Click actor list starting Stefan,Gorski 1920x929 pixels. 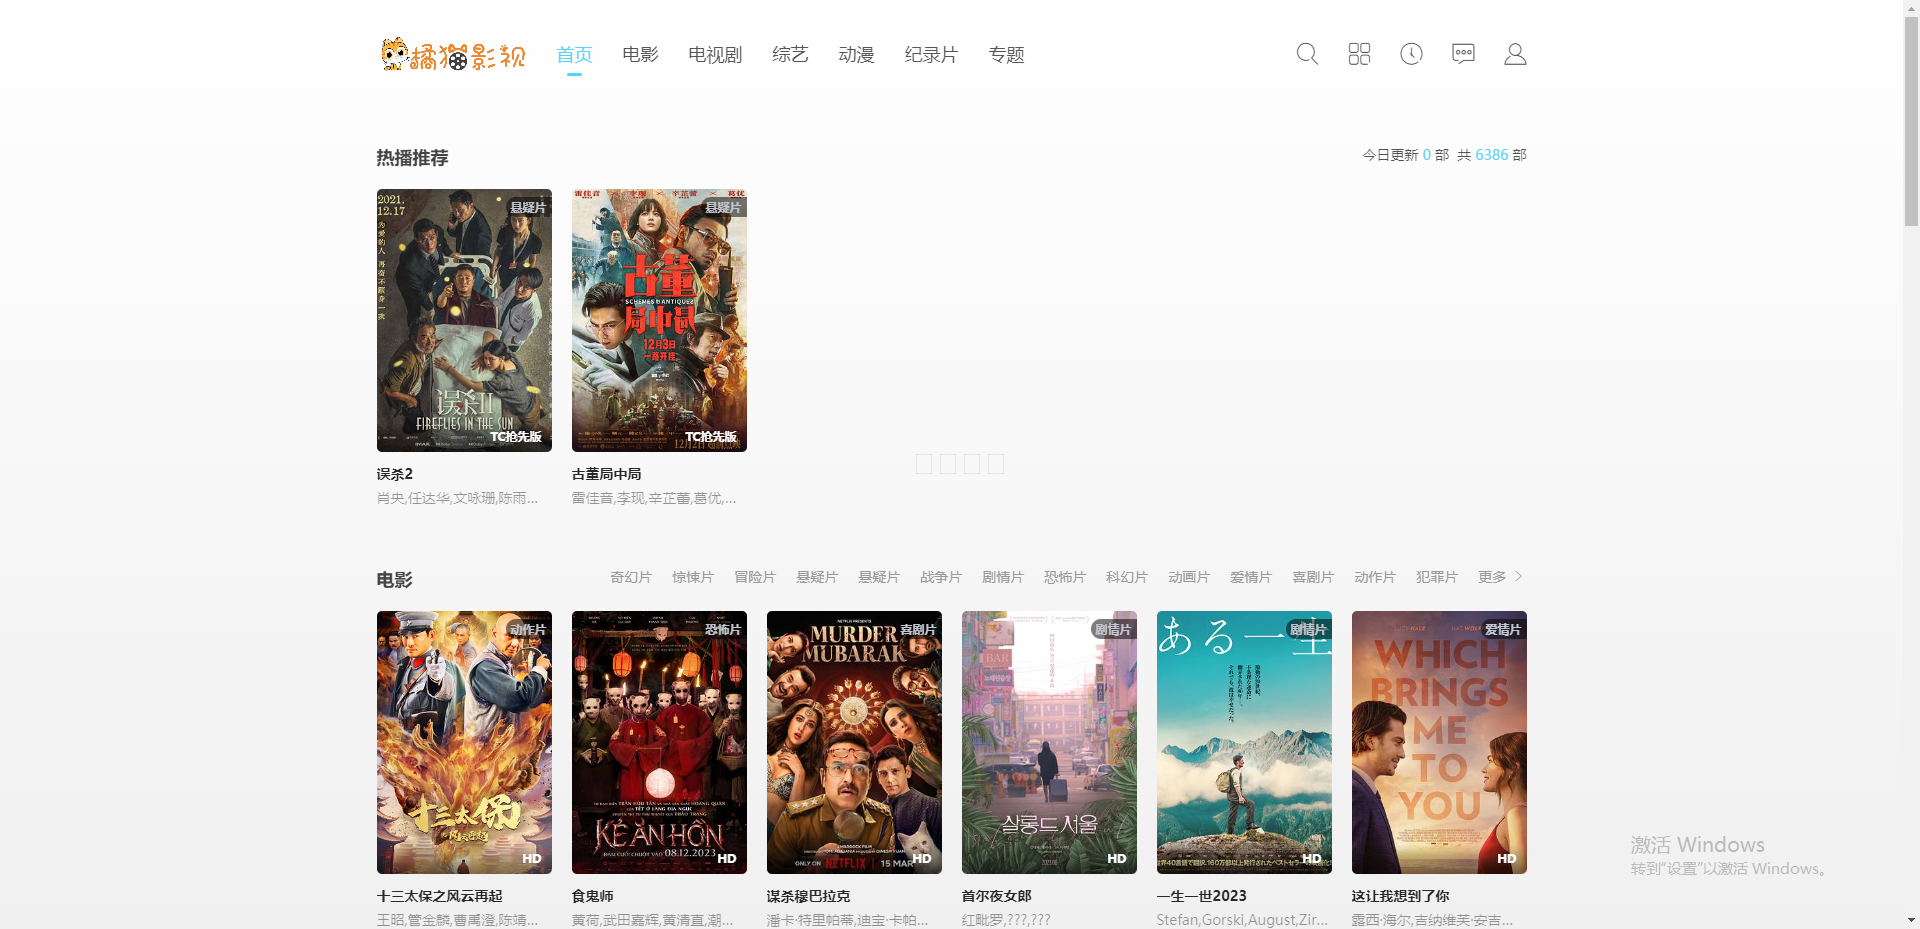pos(1243,920)
